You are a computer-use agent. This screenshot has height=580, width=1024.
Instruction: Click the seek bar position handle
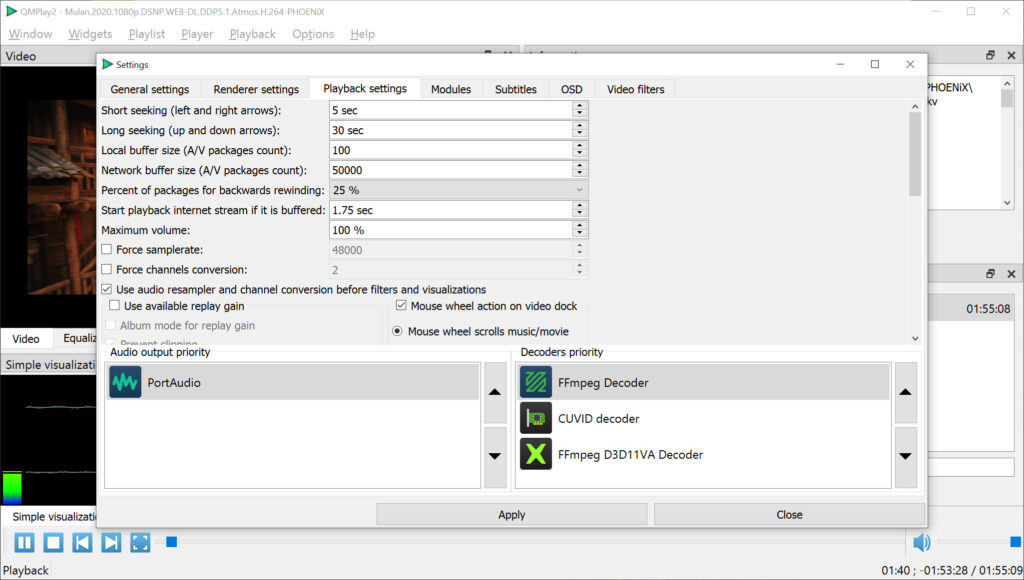[x=171, y=541]
